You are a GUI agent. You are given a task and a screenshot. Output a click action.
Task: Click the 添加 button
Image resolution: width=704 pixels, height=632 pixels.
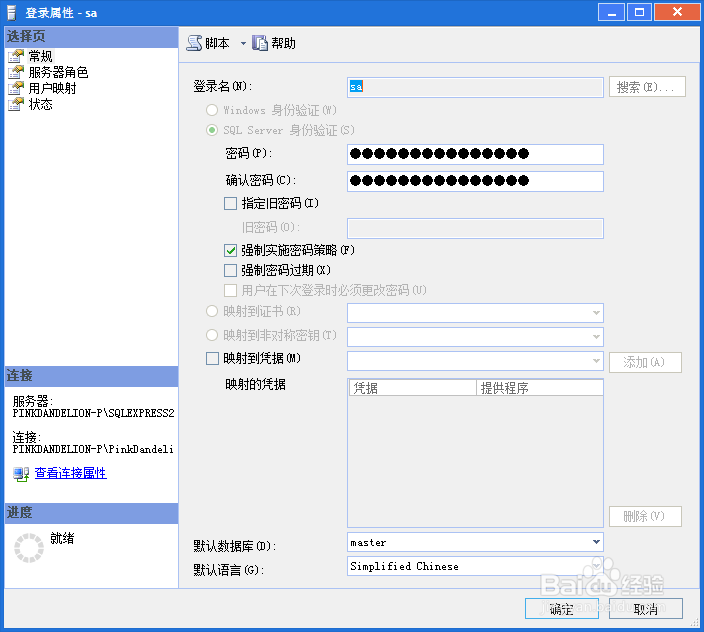[x=645, y=362]
